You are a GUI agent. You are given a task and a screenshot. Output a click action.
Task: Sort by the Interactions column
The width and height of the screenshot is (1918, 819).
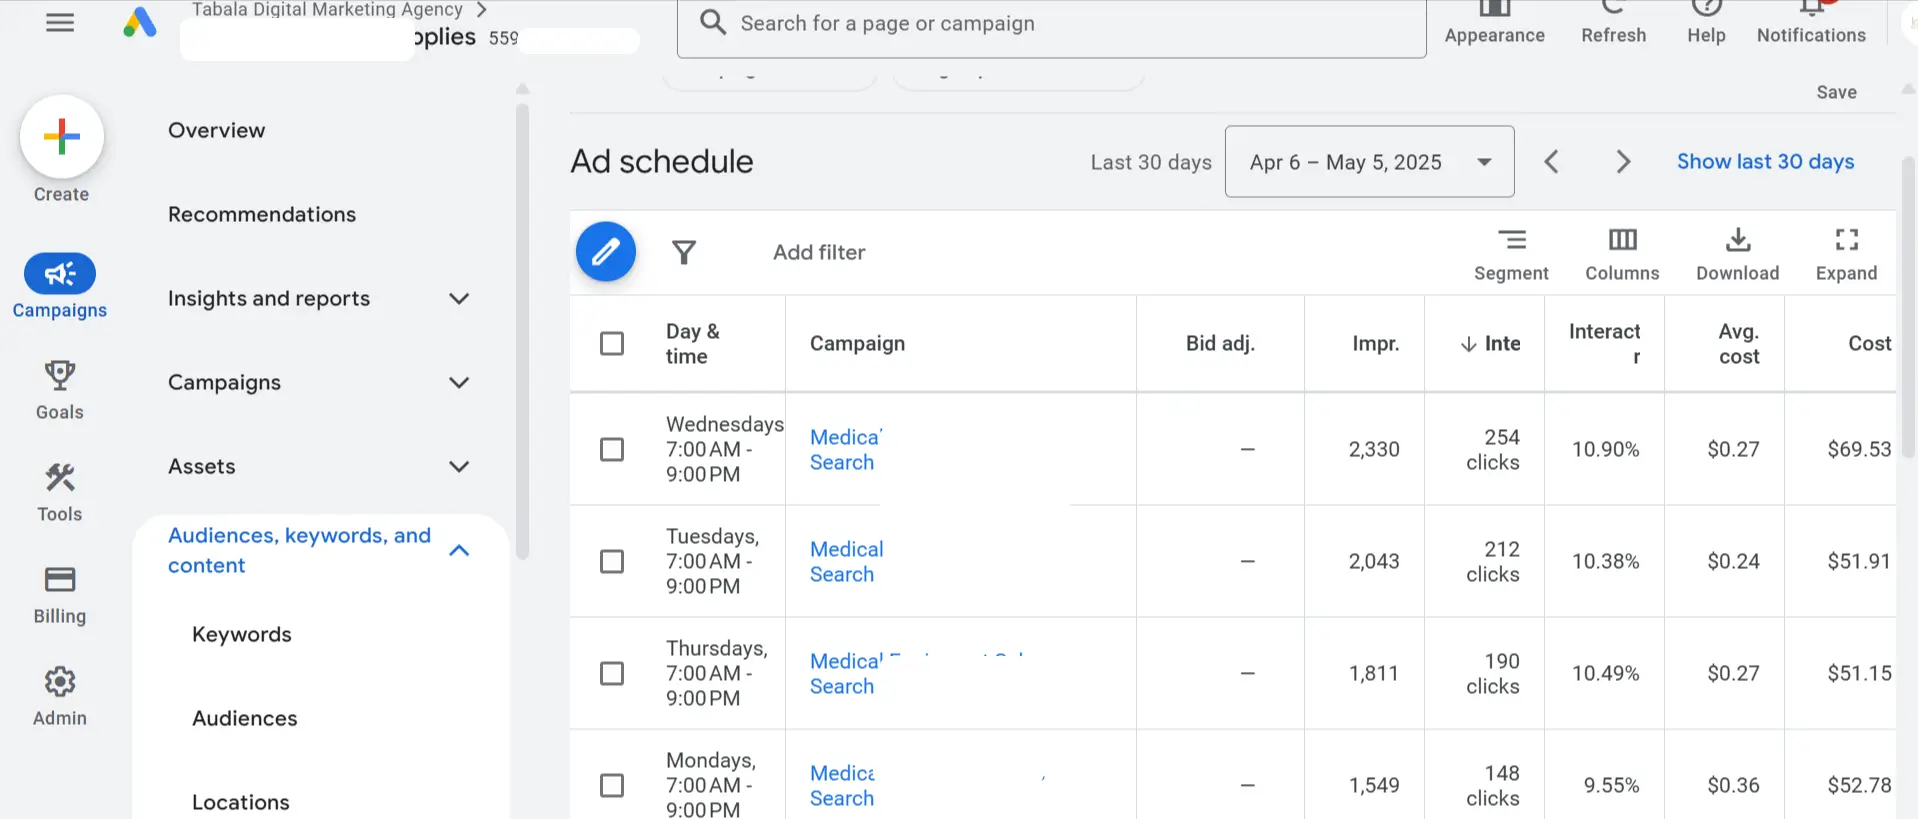[x=1490, y=344]
